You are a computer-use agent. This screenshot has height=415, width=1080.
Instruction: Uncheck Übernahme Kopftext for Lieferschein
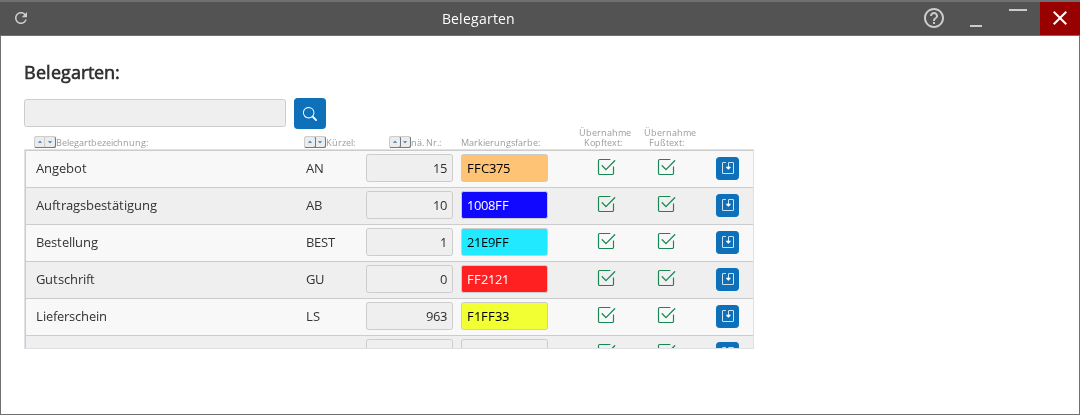606,315
